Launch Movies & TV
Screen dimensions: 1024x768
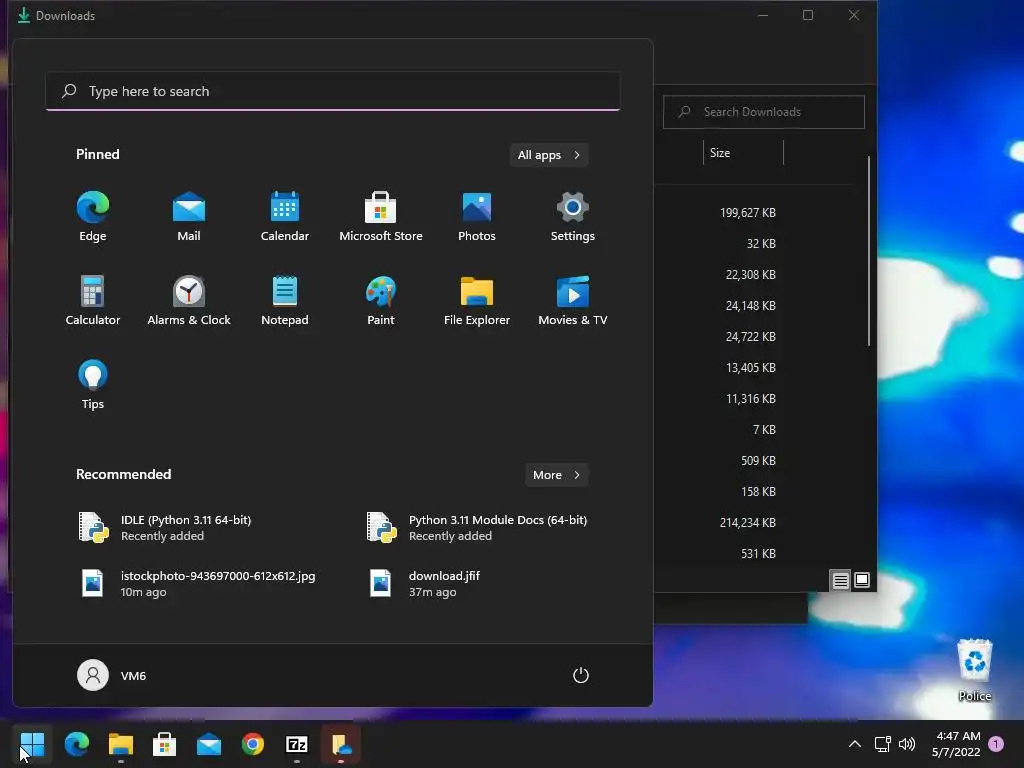click(573, 301)
